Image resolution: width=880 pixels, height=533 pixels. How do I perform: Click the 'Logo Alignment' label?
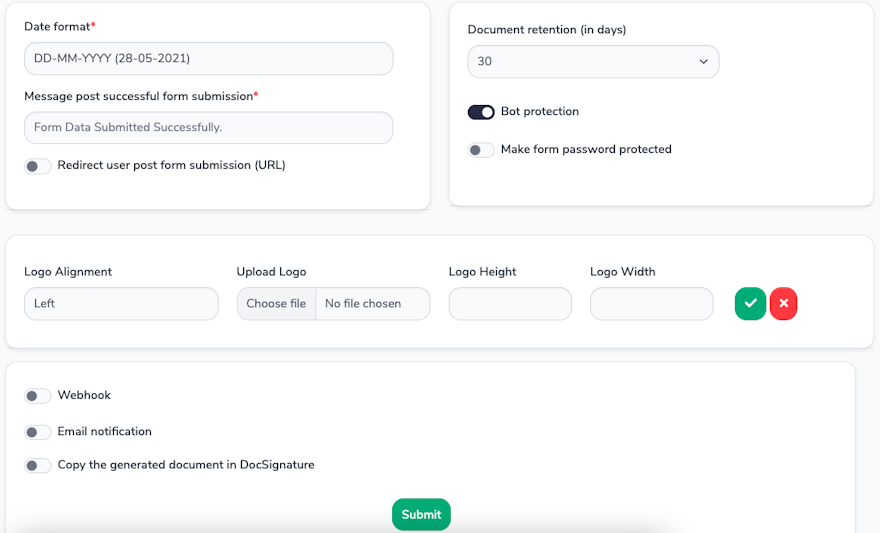pos(68,272)
